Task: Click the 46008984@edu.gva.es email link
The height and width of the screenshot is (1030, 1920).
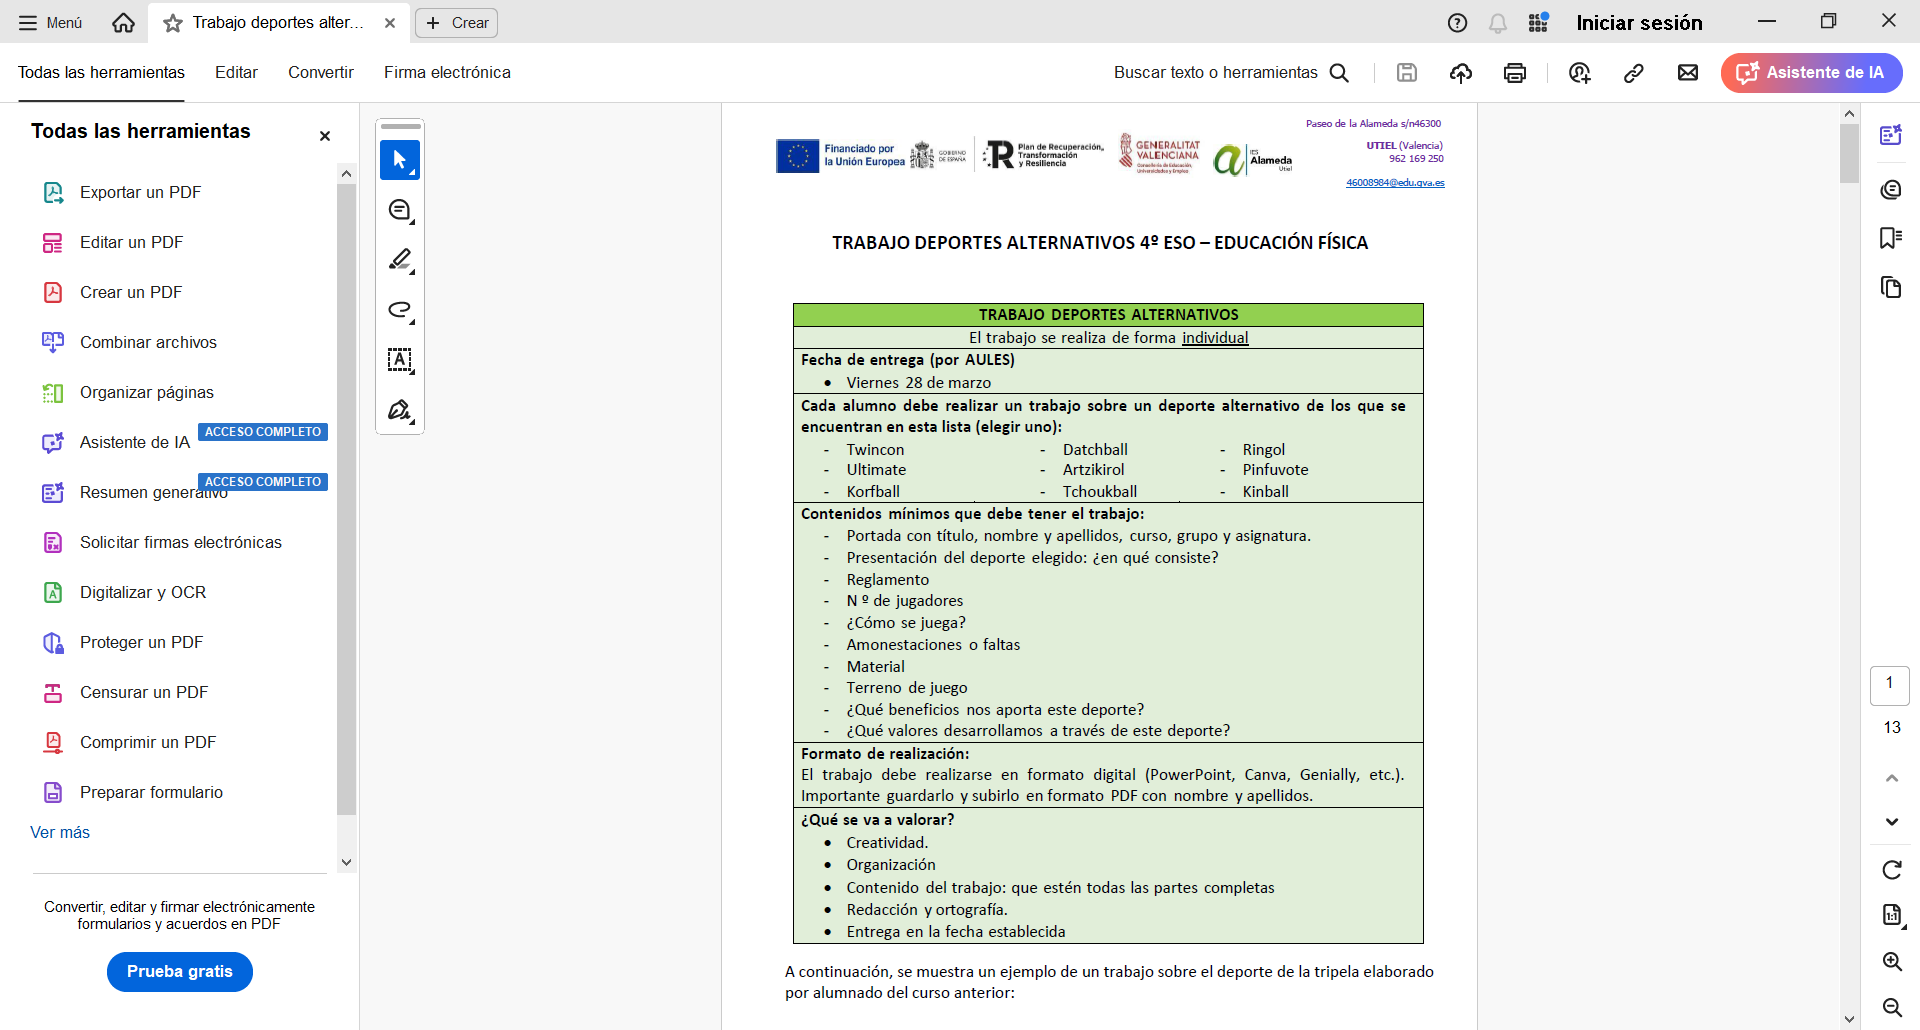Action: coord(1395,183)
